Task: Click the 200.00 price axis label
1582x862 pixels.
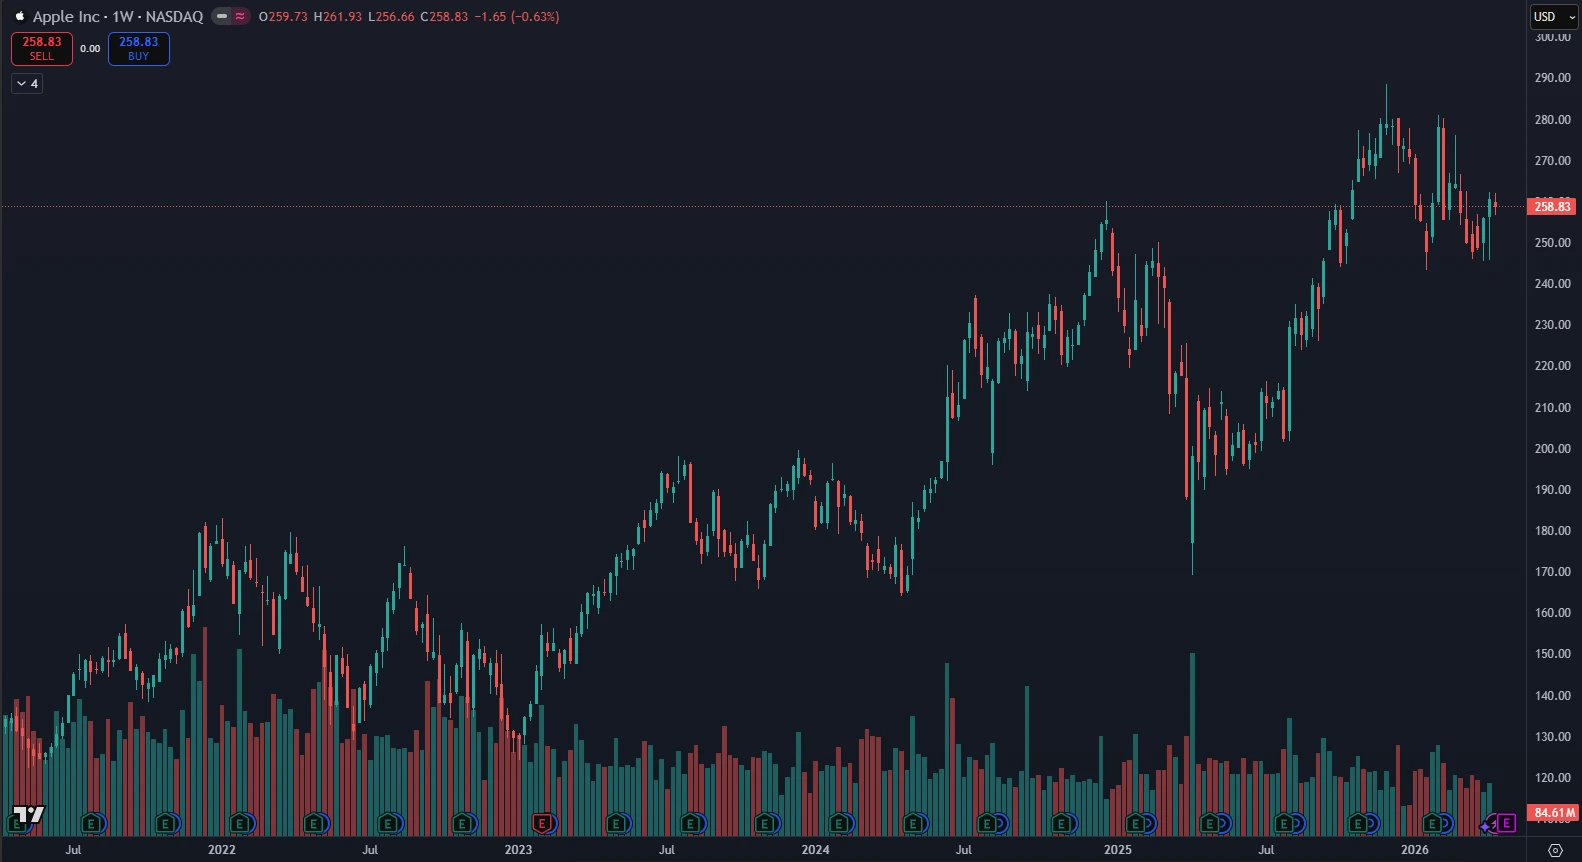Action: (x=1553, y=449)
